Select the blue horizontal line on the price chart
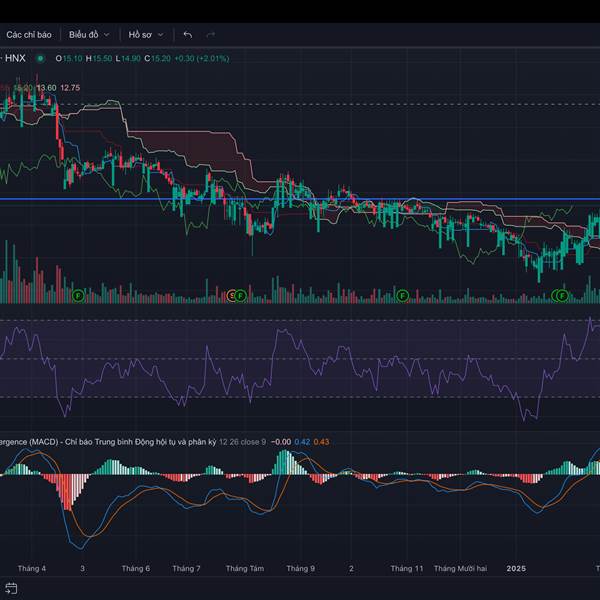Screen dimensions: 600x600 point(300,200)
